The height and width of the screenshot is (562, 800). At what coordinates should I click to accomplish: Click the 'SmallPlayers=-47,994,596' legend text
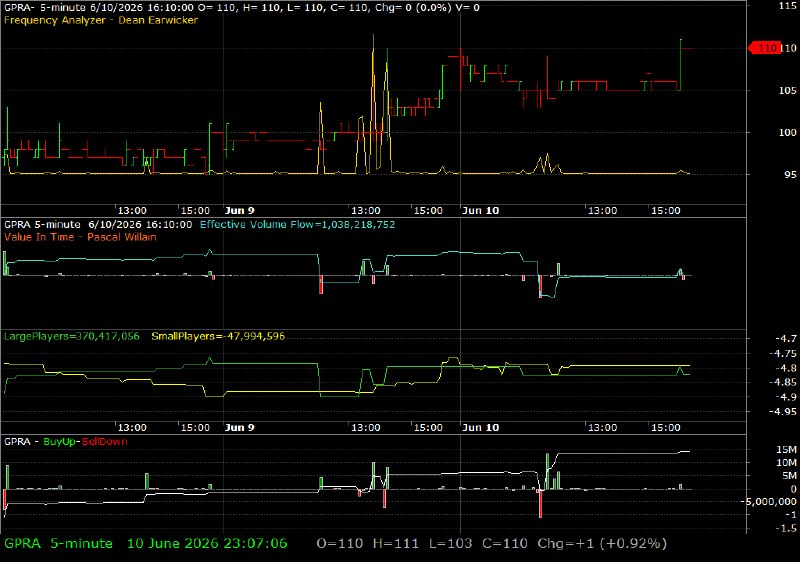coord(218,337)
